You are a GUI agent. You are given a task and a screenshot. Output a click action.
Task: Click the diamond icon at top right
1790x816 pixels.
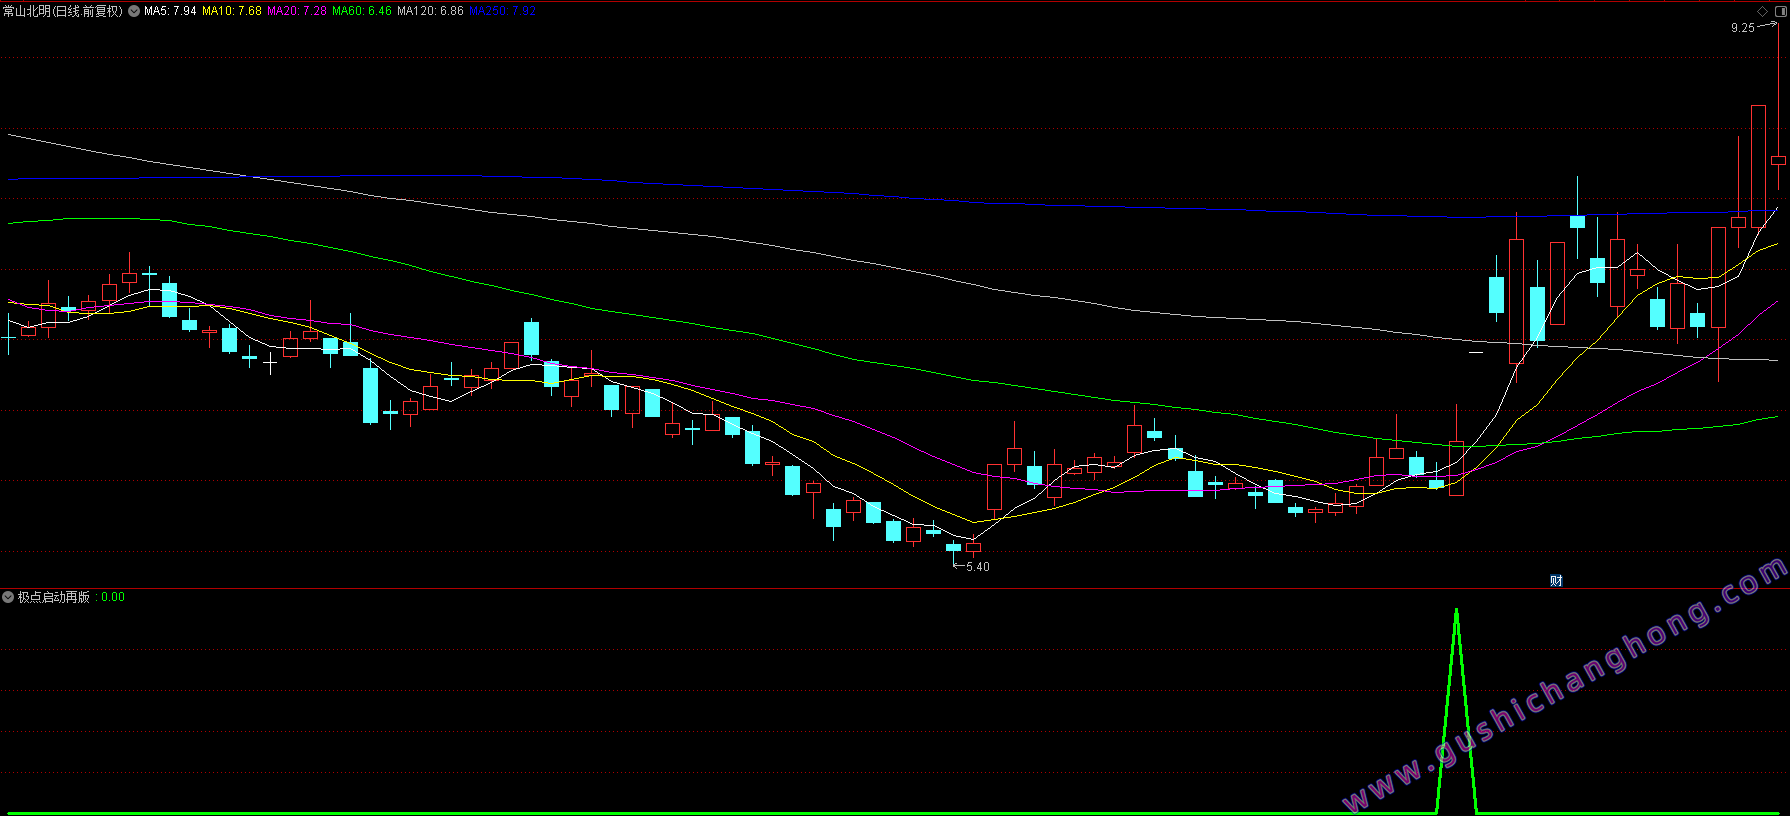pyautogui.click(x=1762, y=11)
